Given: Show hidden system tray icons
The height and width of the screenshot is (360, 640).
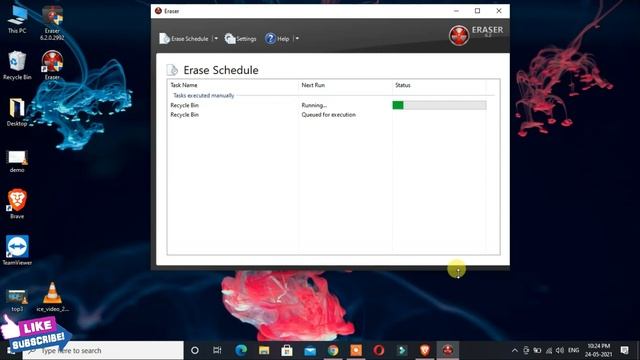Looking at the screenshot, I should tap(515, 350).
